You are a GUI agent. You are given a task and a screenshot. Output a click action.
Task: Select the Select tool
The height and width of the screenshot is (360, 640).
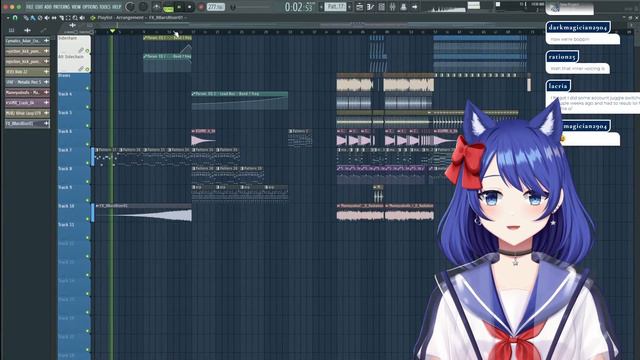[68, 18]
